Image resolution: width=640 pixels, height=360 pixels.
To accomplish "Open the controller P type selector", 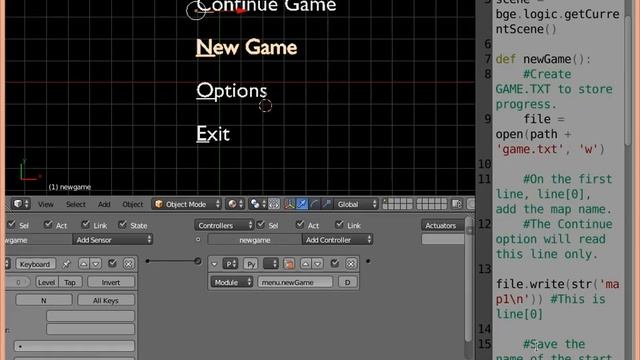I will [230, 264].
